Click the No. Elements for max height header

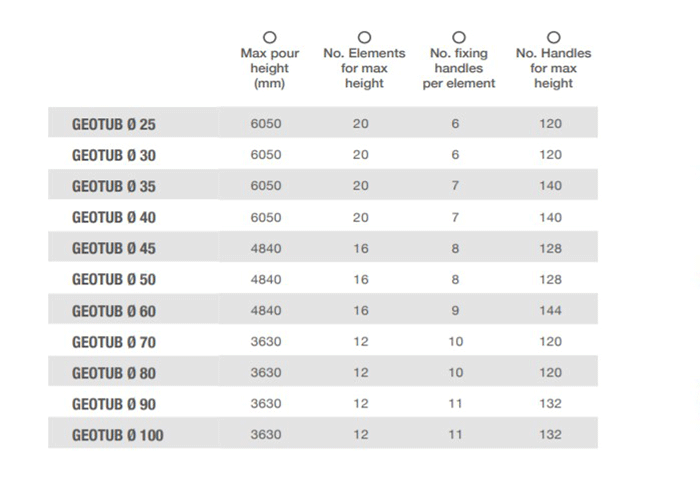click(364, 68)
